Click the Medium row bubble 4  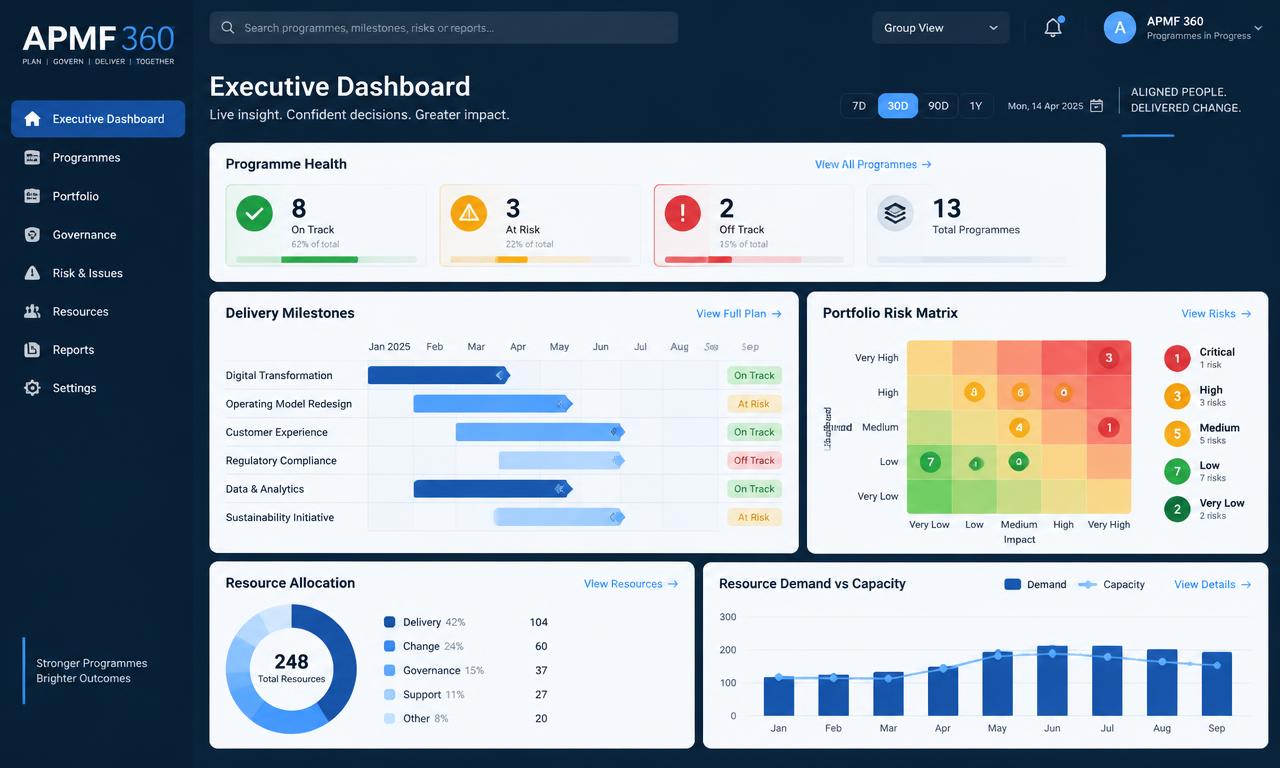pos(1019,428)
